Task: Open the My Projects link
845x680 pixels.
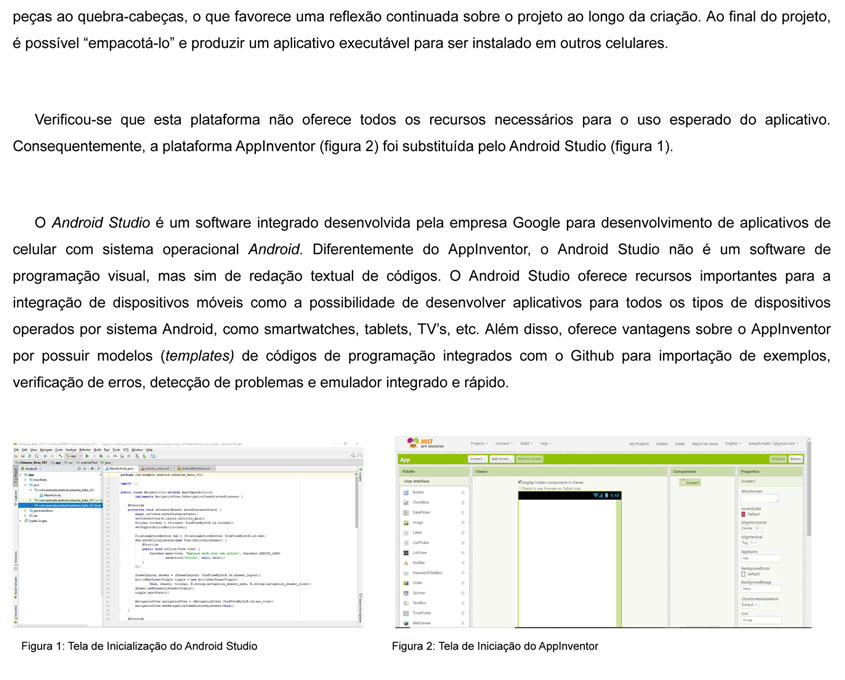Action: tap(639, 443)
